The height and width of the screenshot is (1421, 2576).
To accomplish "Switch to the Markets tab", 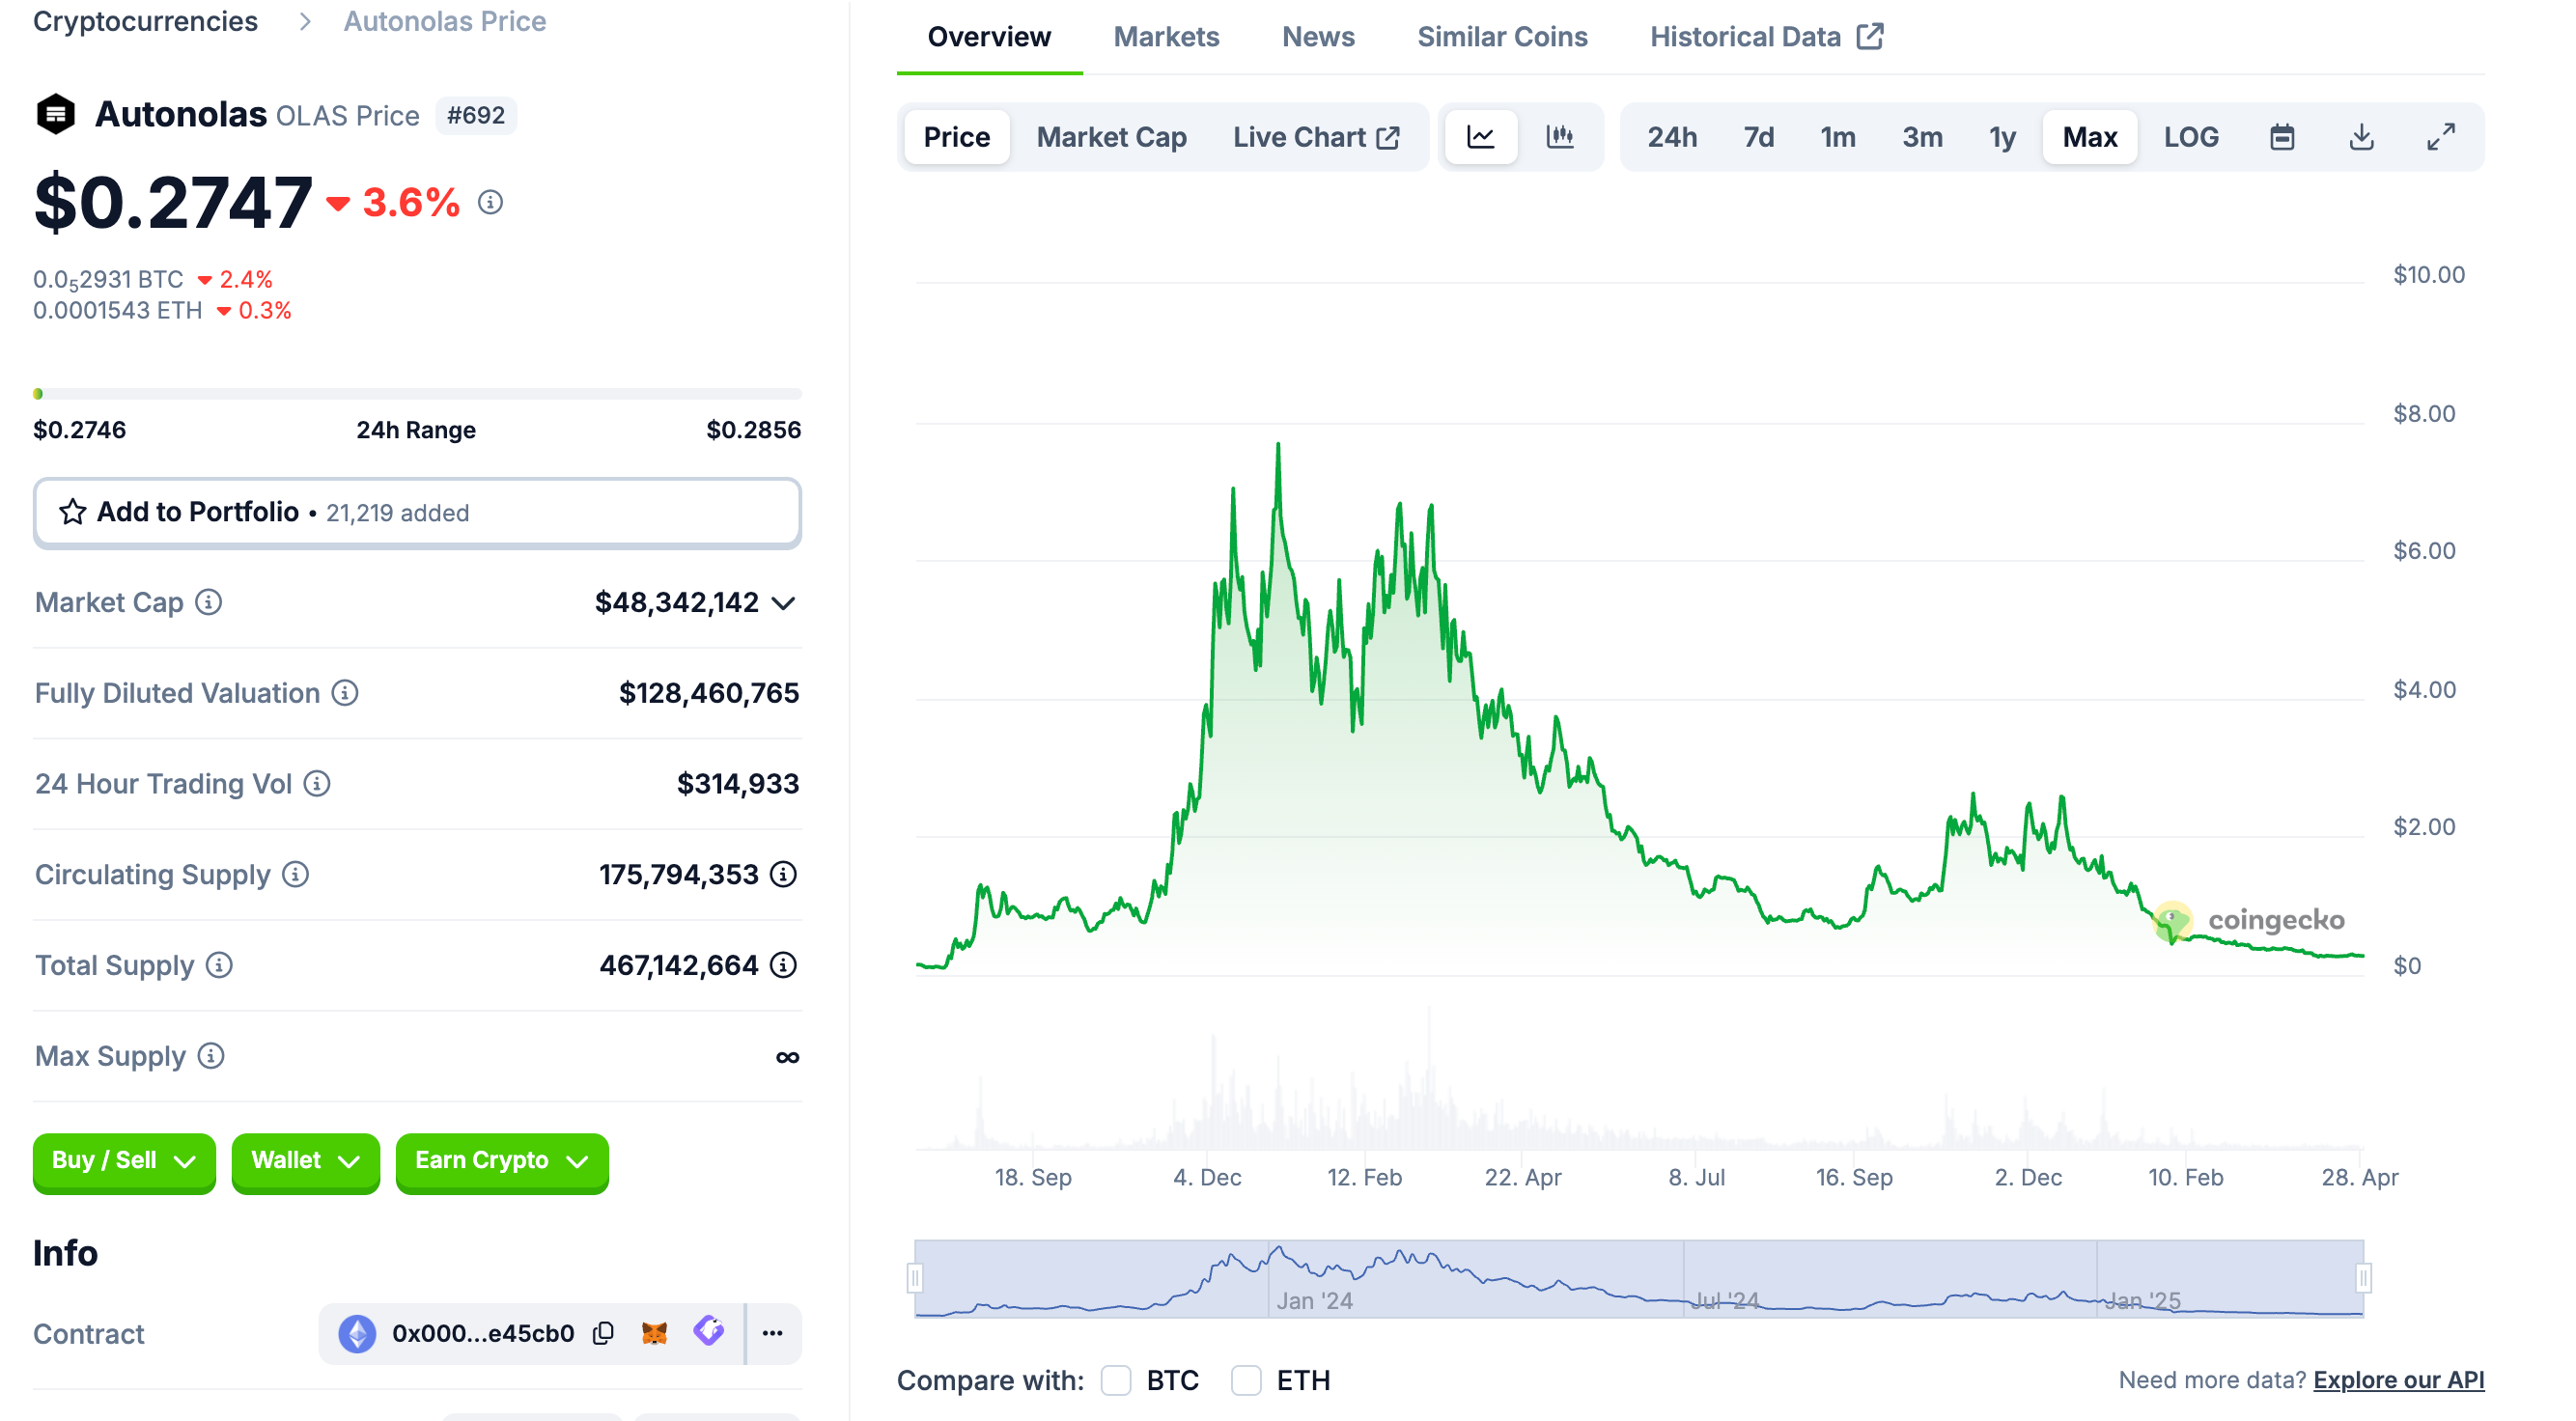I will pyautogui.click(x=1166, y=37).
